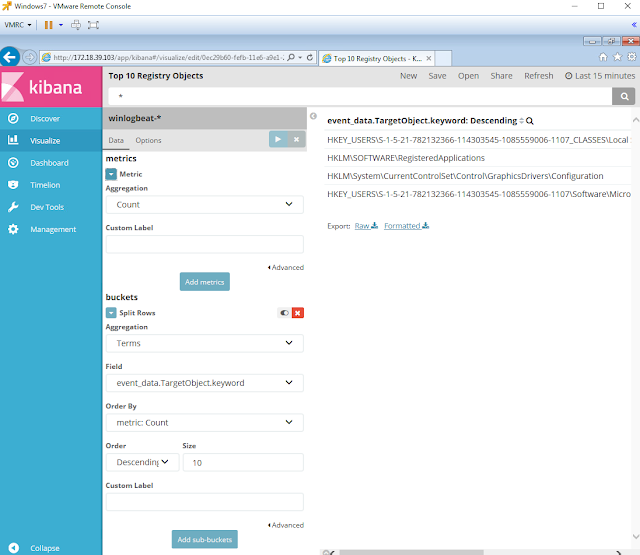The height and width of the screenshot is (555, 640).
Task: Enter VMRC full screen mode
Action: pos(93,25)
